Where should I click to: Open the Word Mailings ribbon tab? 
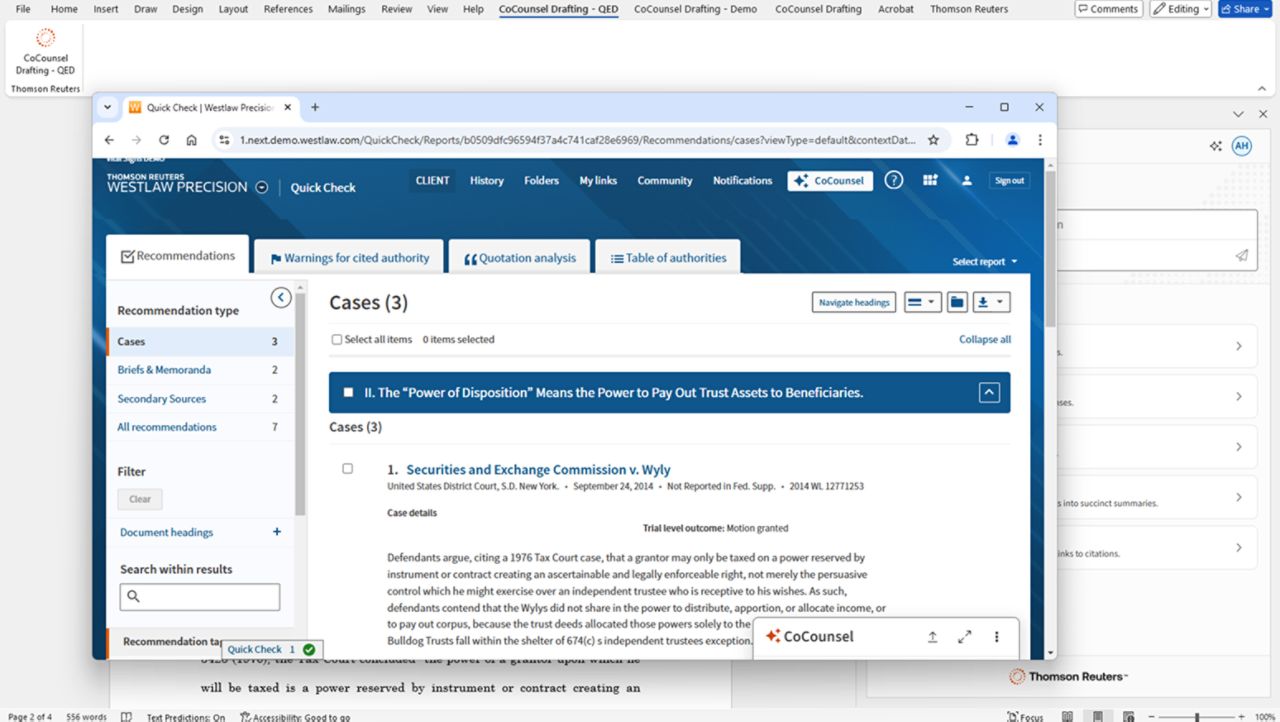347,9
